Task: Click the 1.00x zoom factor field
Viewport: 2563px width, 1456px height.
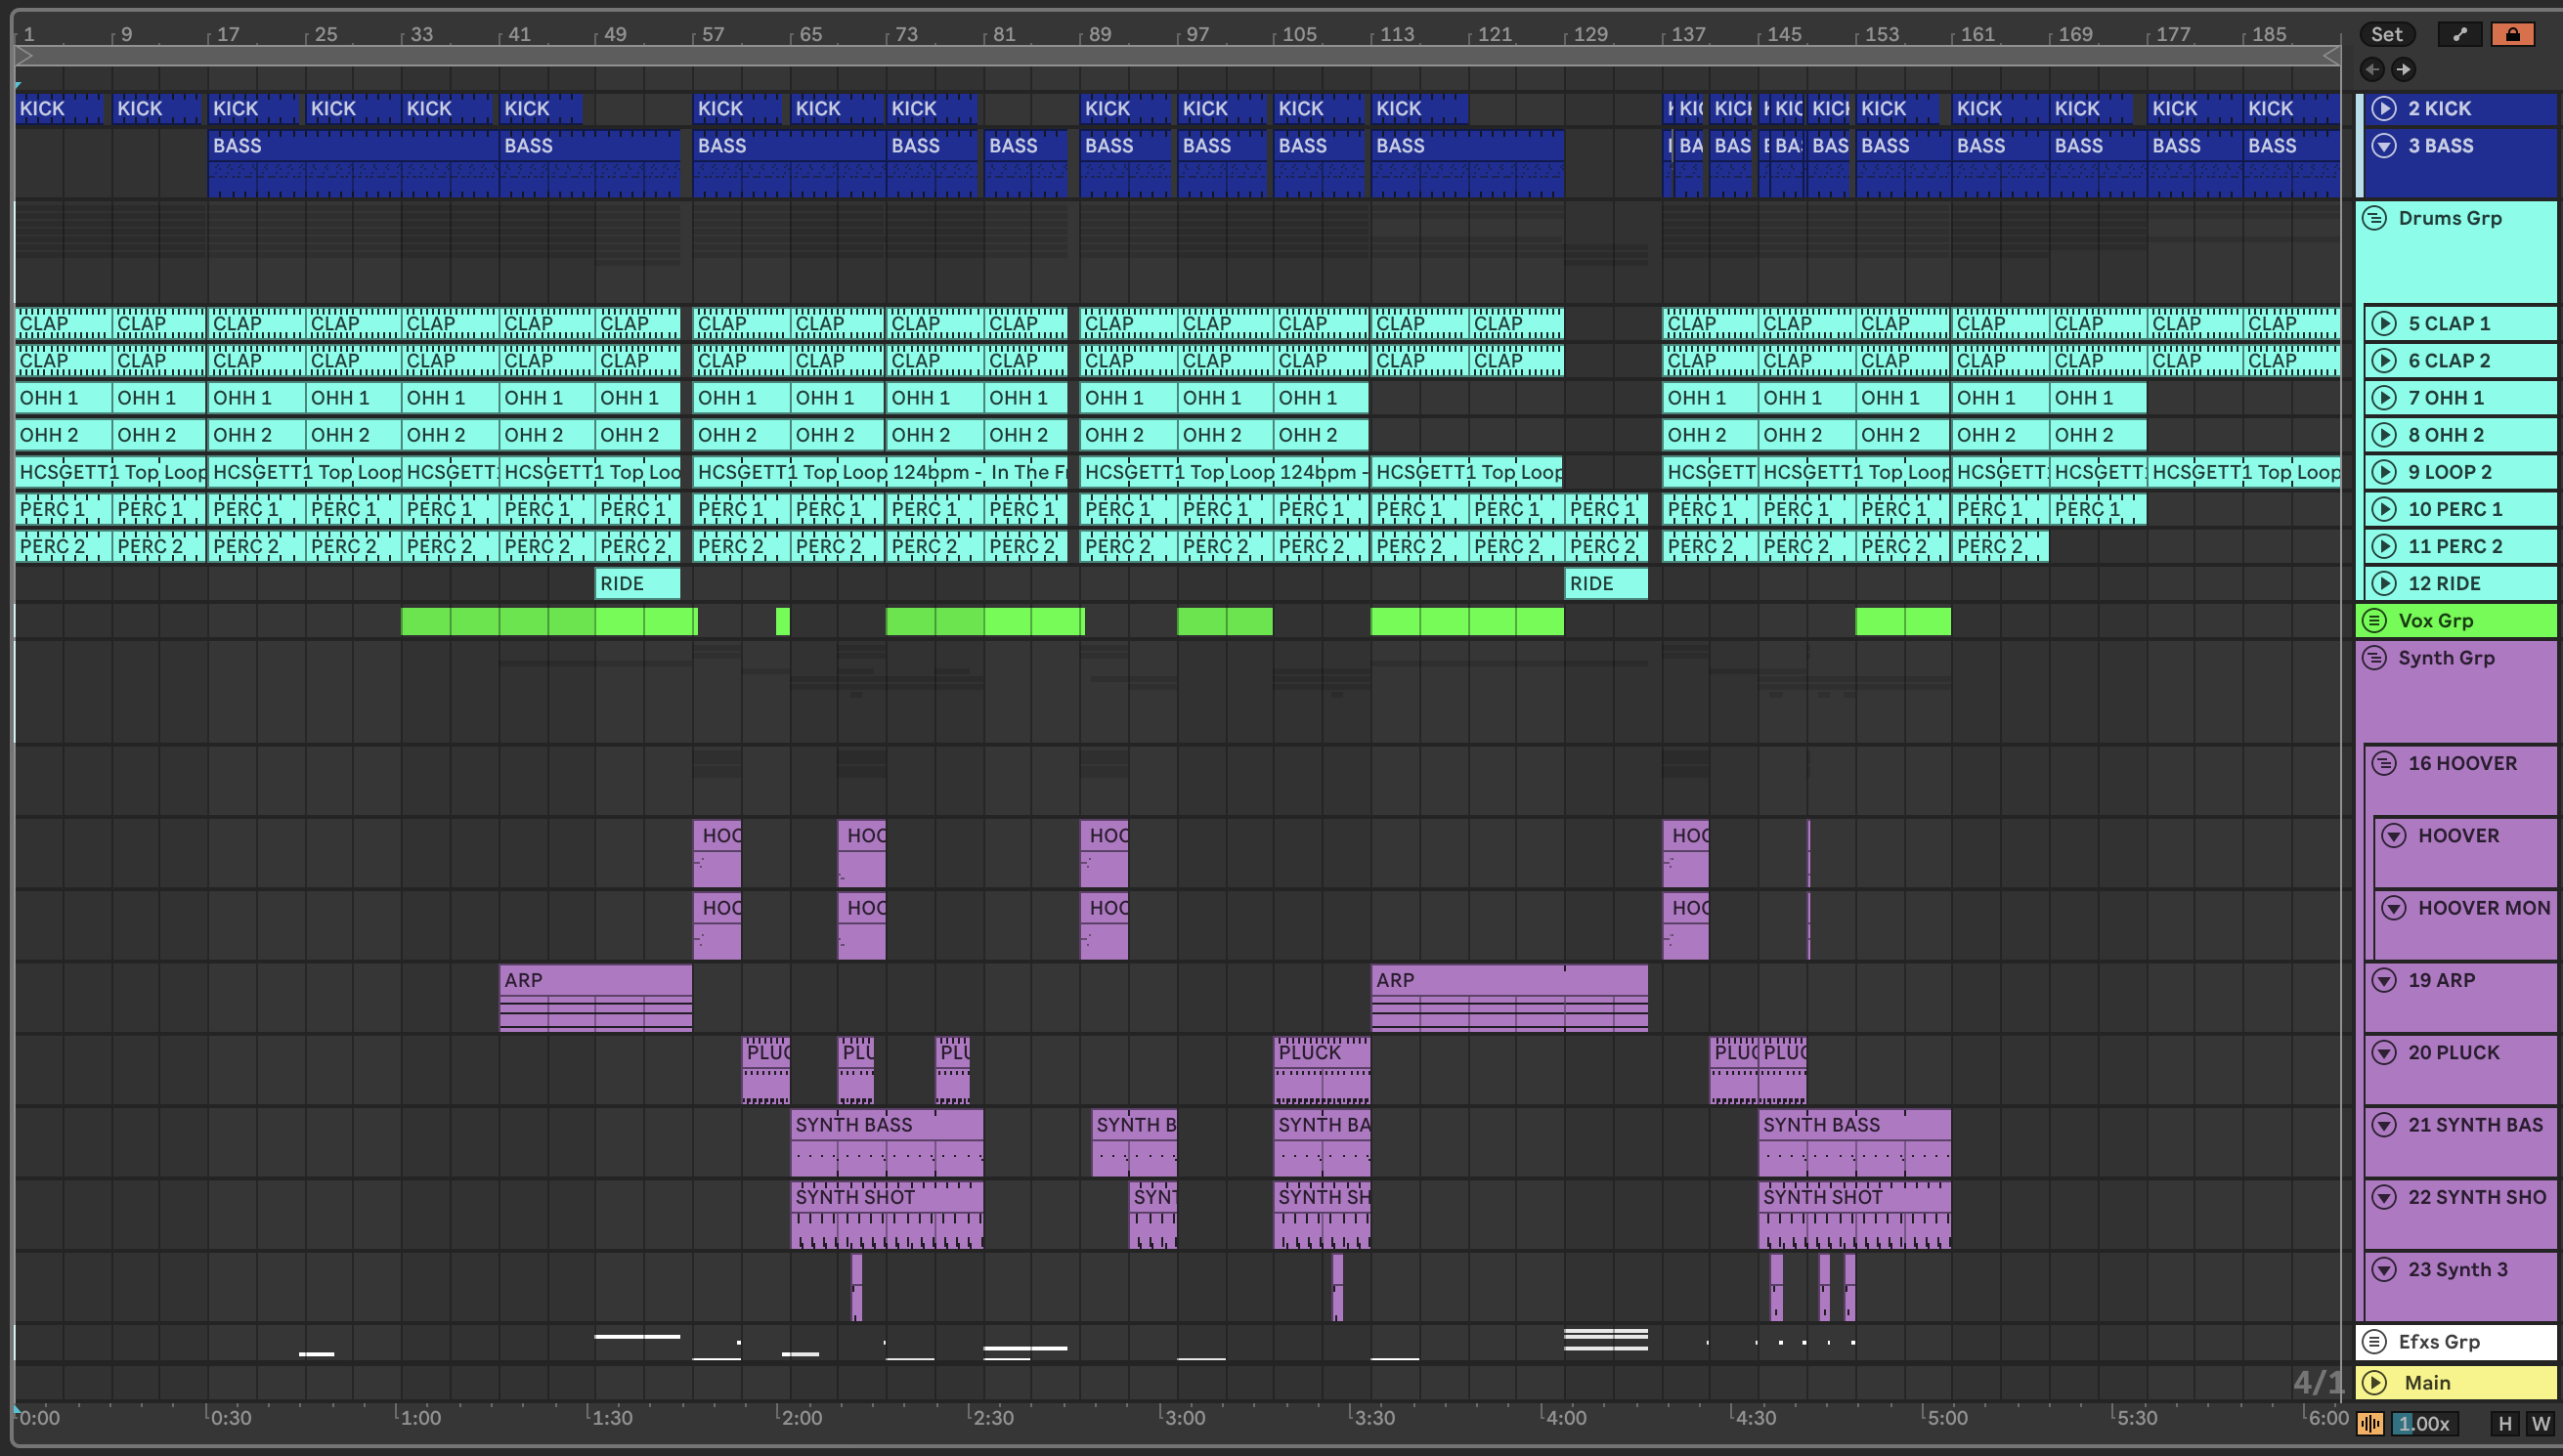Action: 2424,1424
